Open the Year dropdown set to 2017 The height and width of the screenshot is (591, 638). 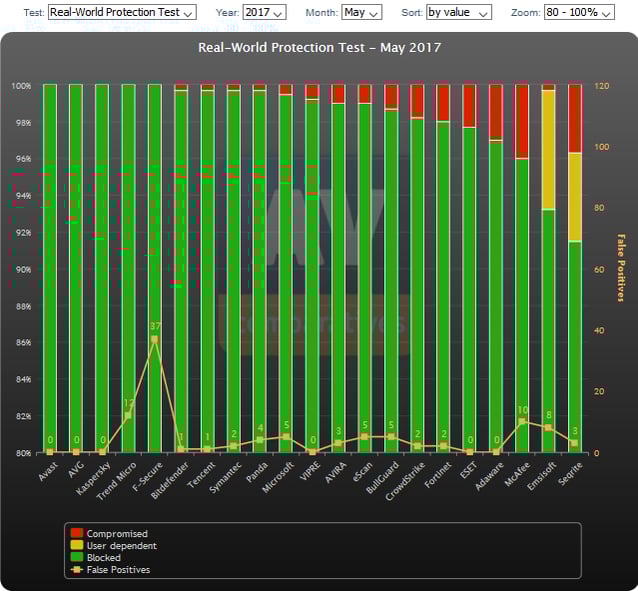[x=264, y=12]
